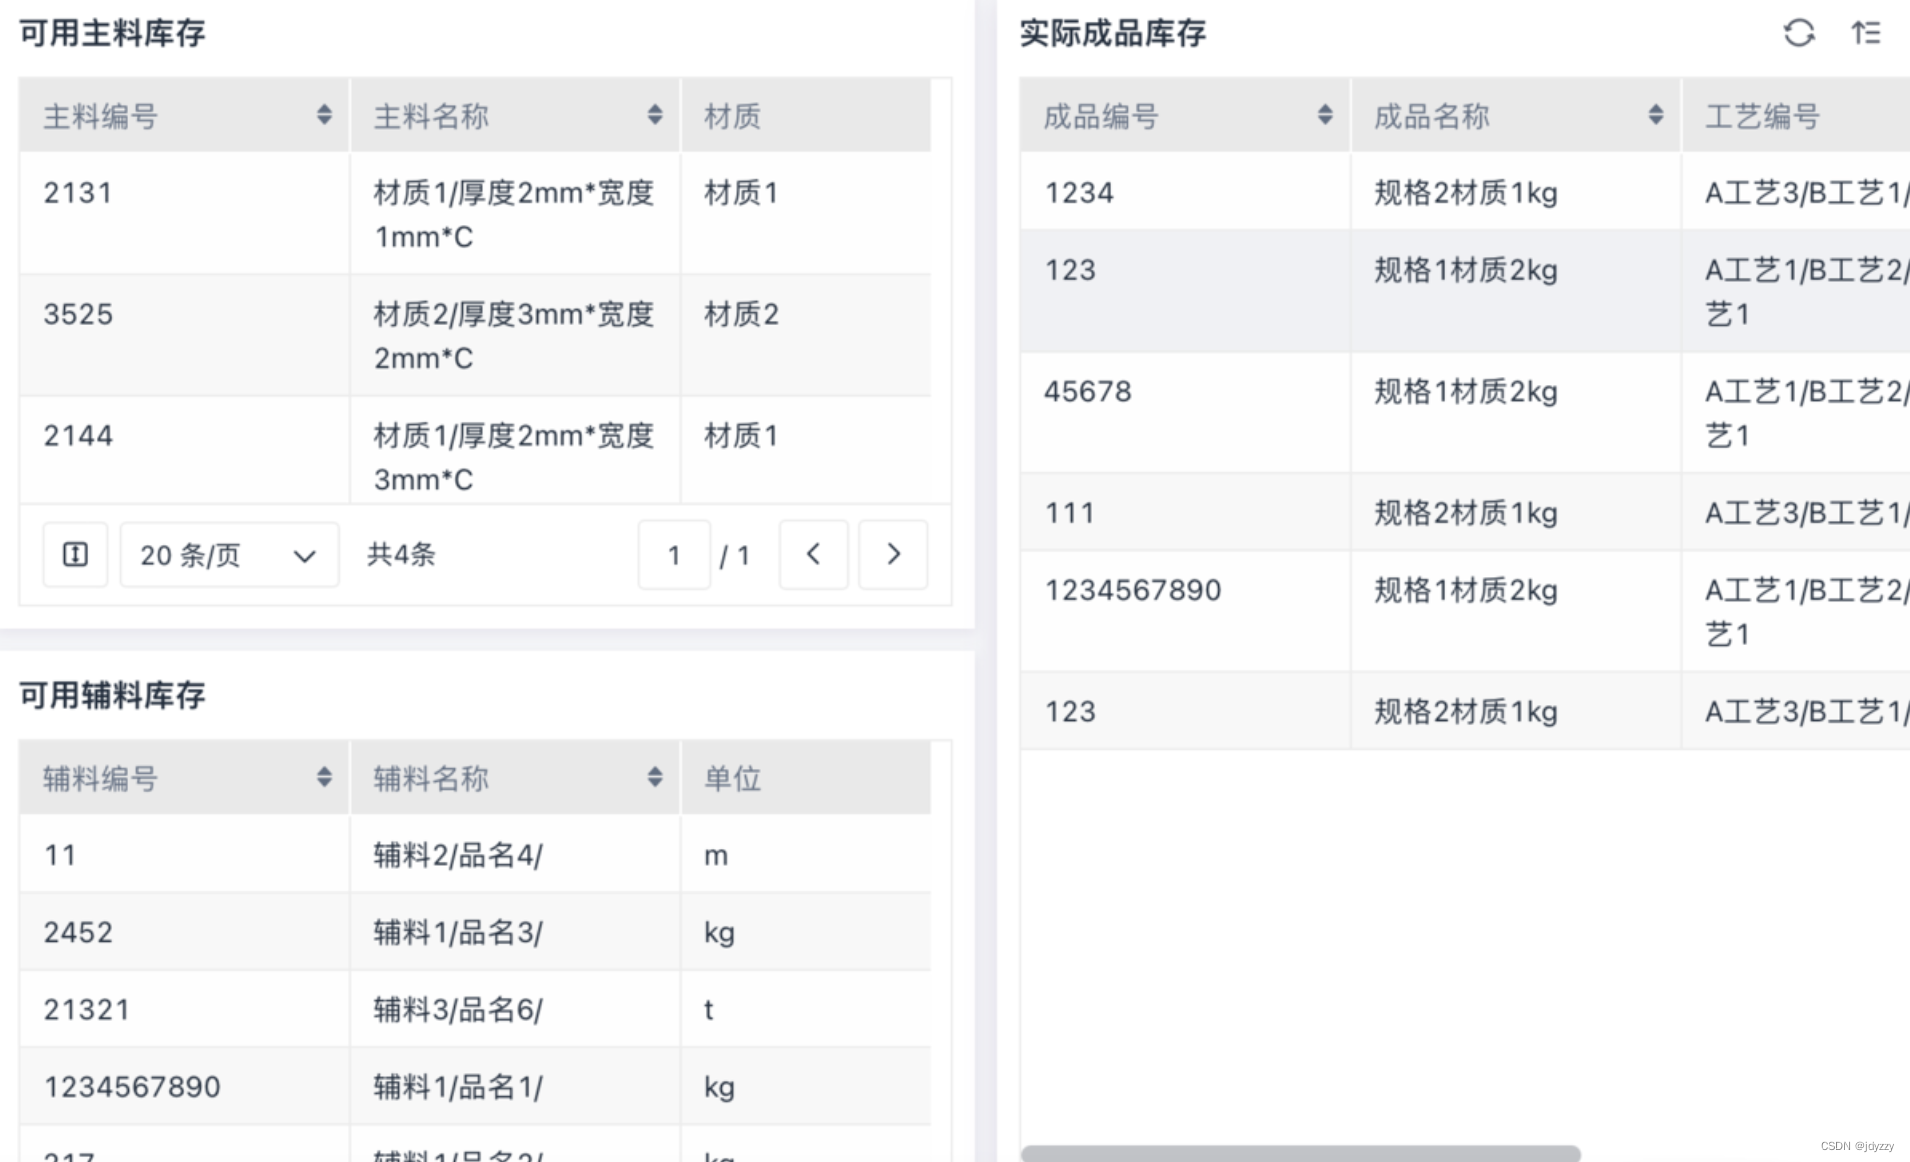Go to previous page arrow
Screen dimensions: 1910x1162
(x=814, y=554)
